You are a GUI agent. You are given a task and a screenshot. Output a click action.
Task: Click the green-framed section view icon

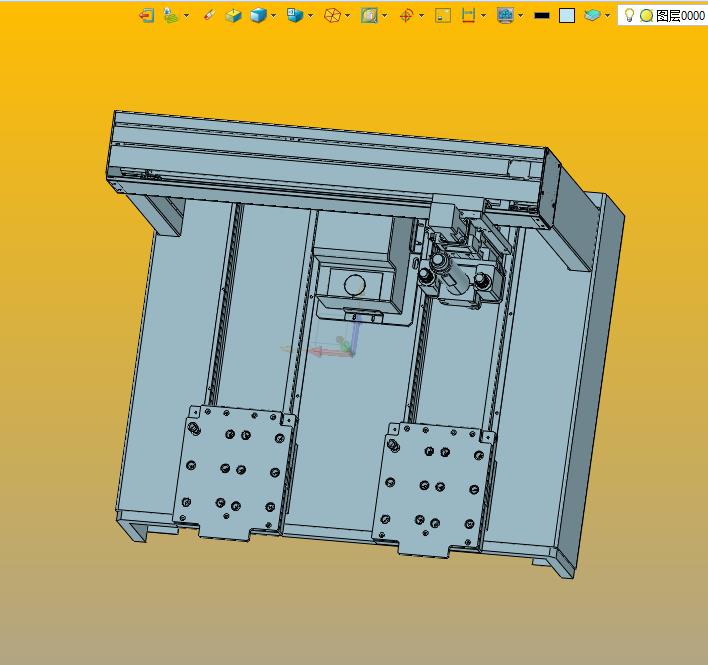click(x=369, y=16)
